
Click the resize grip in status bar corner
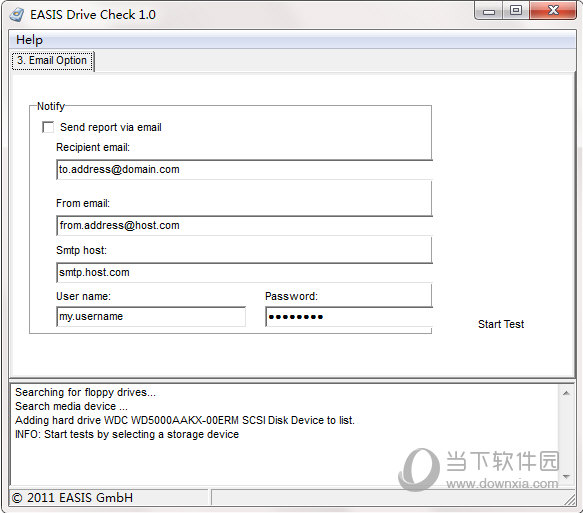(x=570, y=499)
